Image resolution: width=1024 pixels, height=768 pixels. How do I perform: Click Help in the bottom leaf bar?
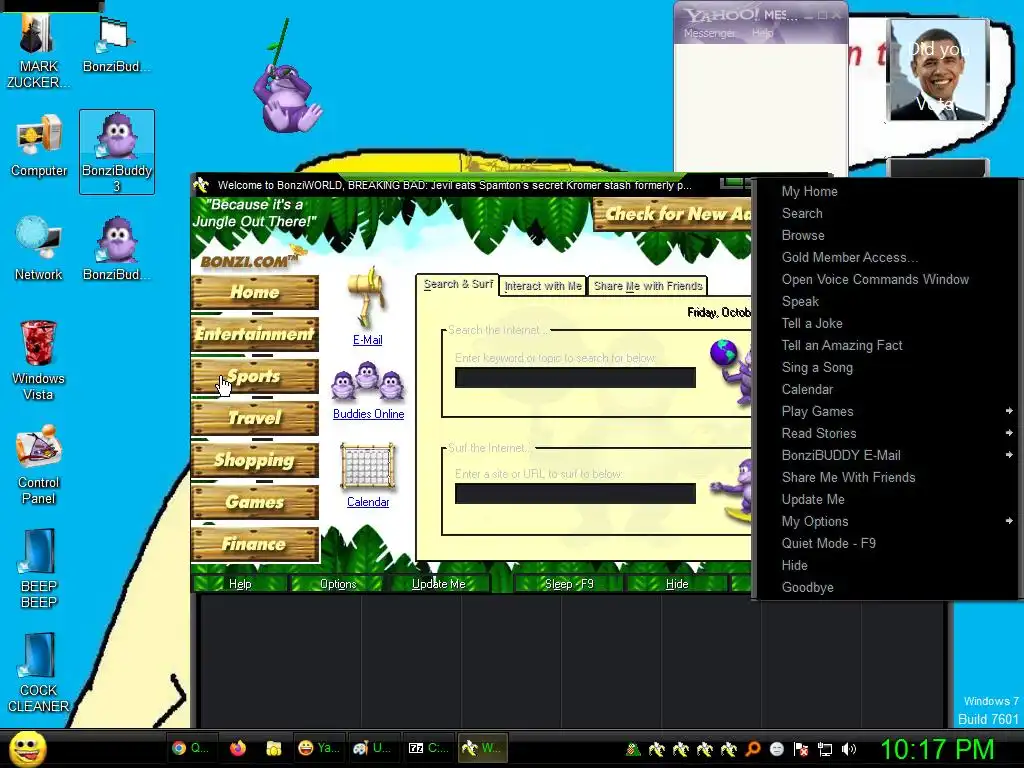click(x=240, y=584)
